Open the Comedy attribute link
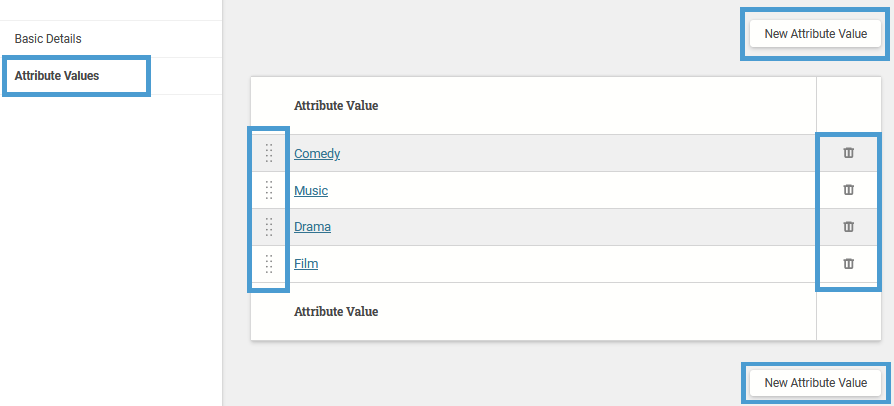Screen dimensions: 894x406 pyautogui.click(x=317, y=153)
